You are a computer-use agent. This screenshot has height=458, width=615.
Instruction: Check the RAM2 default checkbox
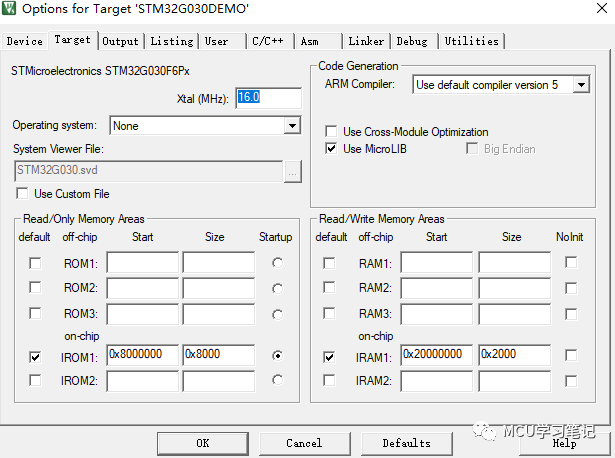point(329,287)
